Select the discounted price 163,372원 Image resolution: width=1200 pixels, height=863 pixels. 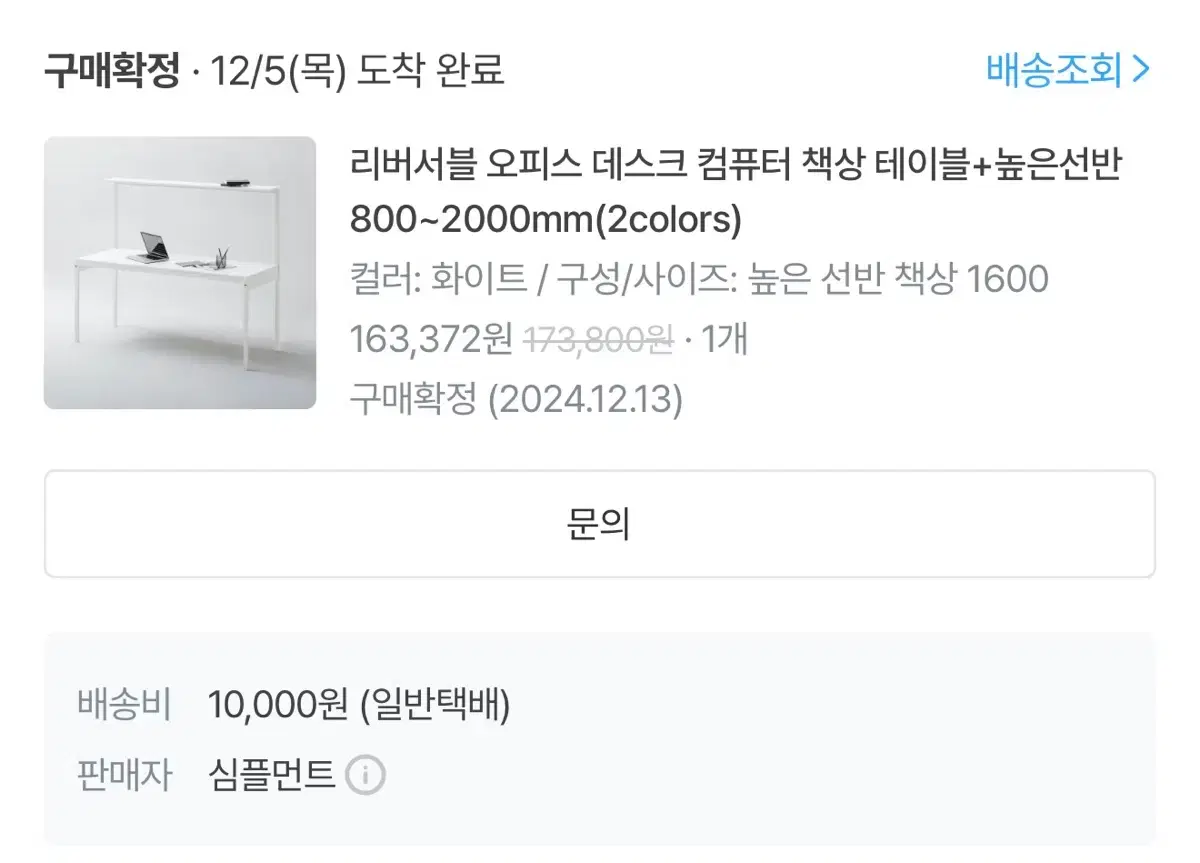432,340
